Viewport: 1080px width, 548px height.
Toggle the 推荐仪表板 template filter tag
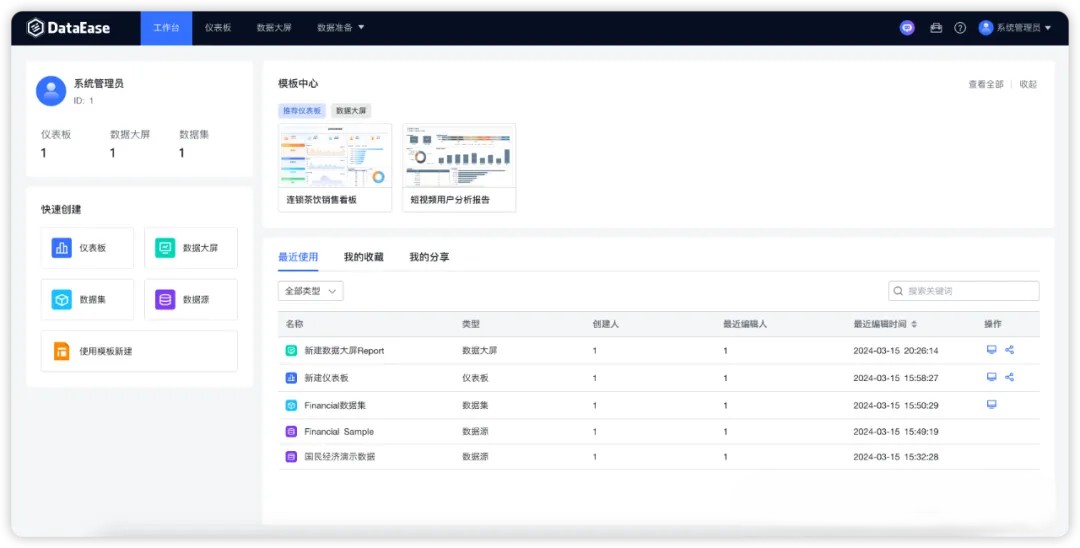point(301,111)
